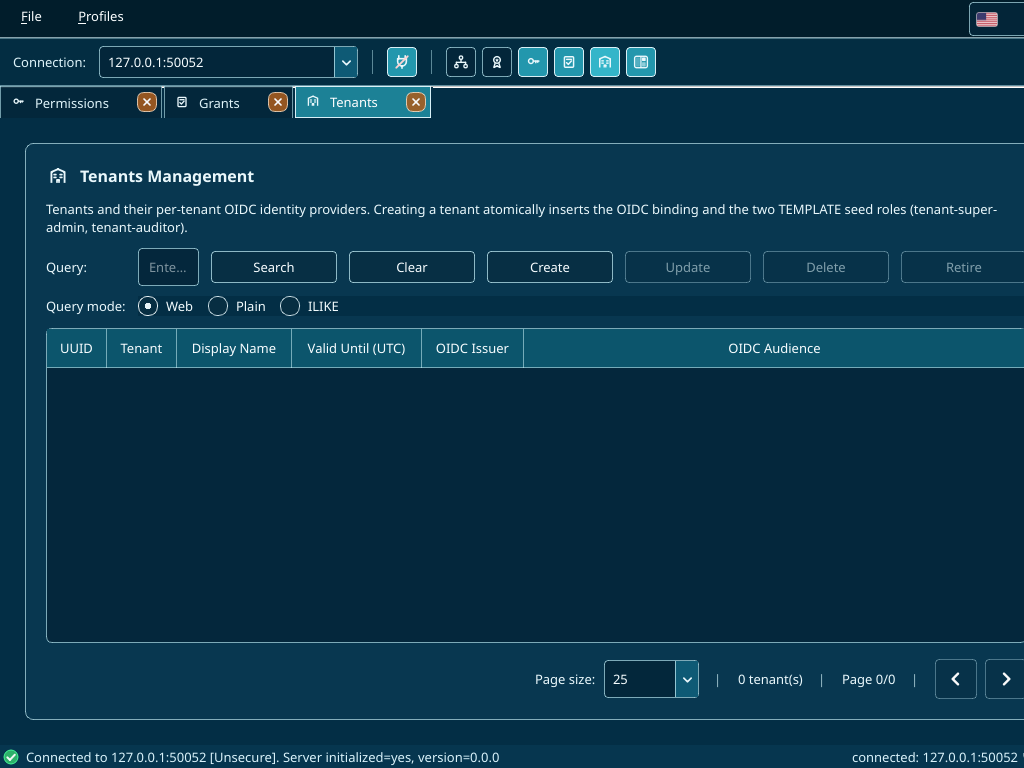This screenshot has height=768, width=1024.
Task: Close the Permissions tab
Action: 147,102
